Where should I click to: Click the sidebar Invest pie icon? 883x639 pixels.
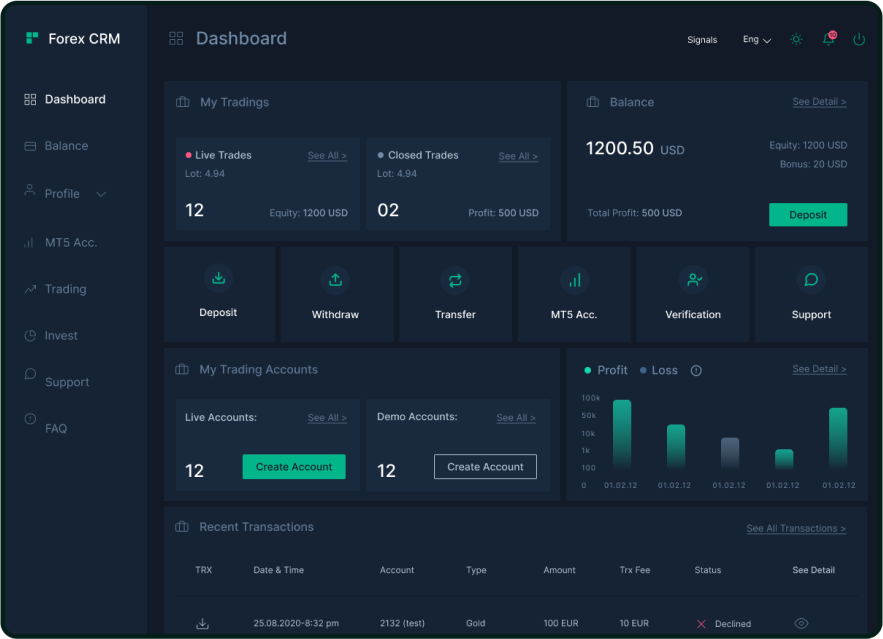click(x=30, y=336)
